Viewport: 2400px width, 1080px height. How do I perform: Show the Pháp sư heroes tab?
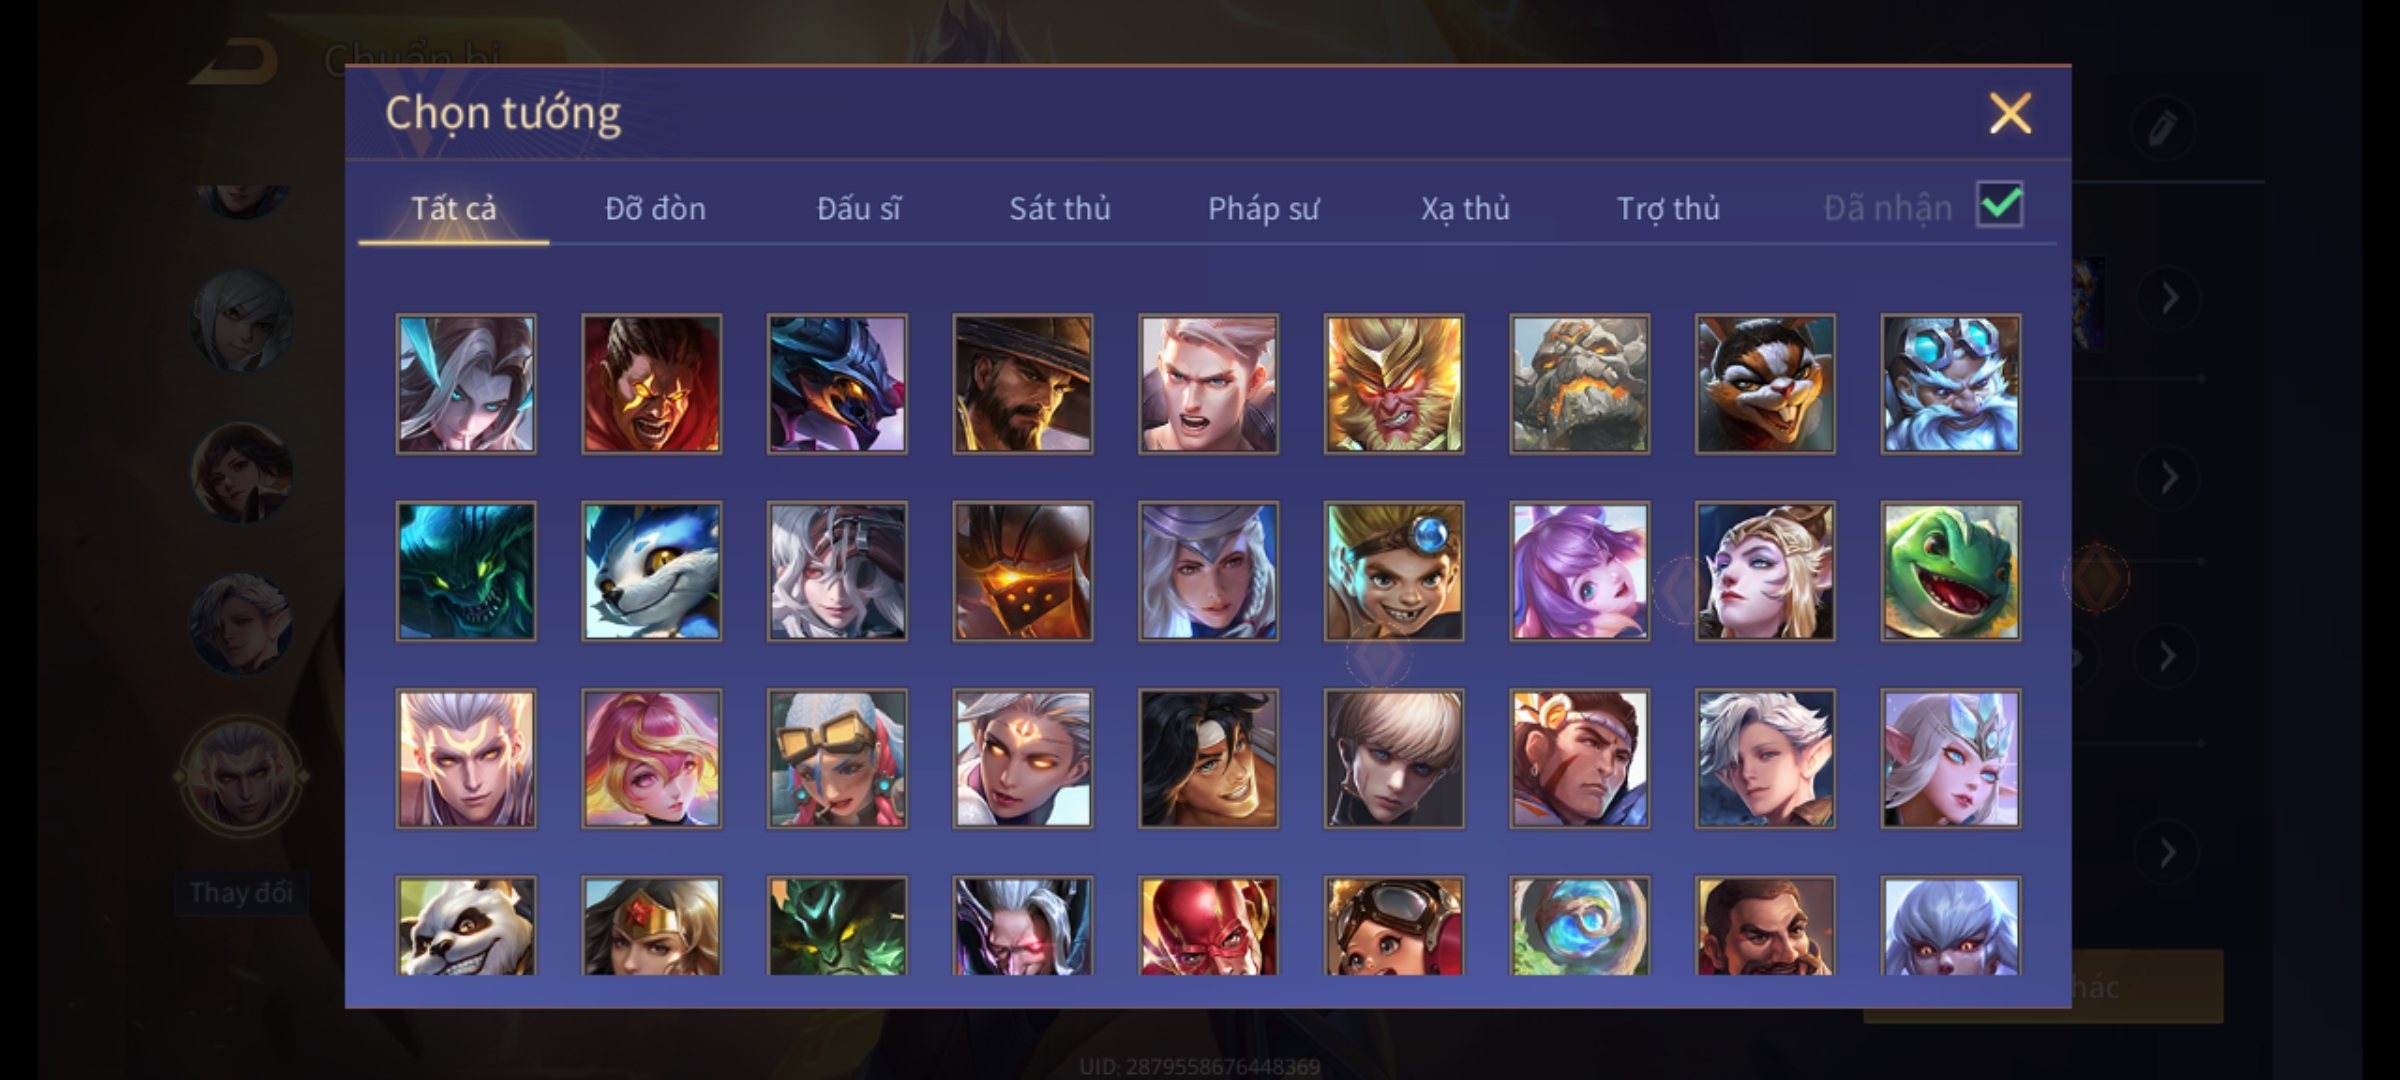click(x=1263, y=208)
